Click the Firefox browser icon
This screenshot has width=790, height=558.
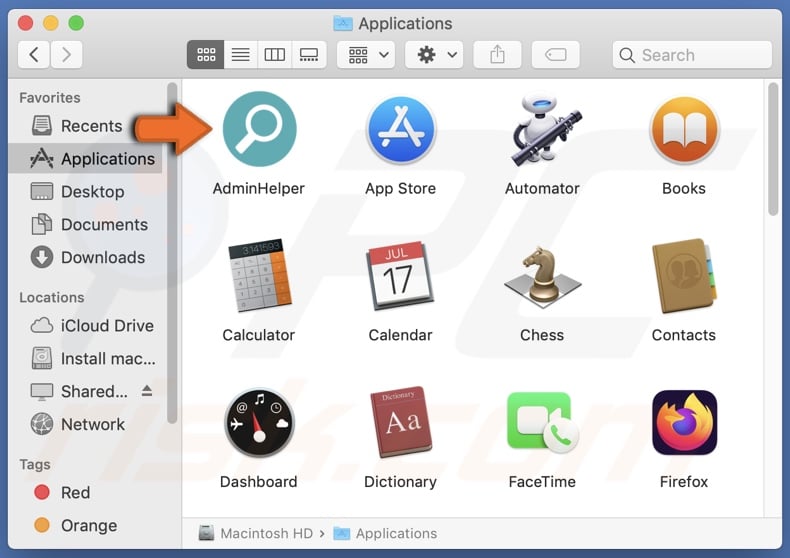pyautogui.click(x=684, y=422)
